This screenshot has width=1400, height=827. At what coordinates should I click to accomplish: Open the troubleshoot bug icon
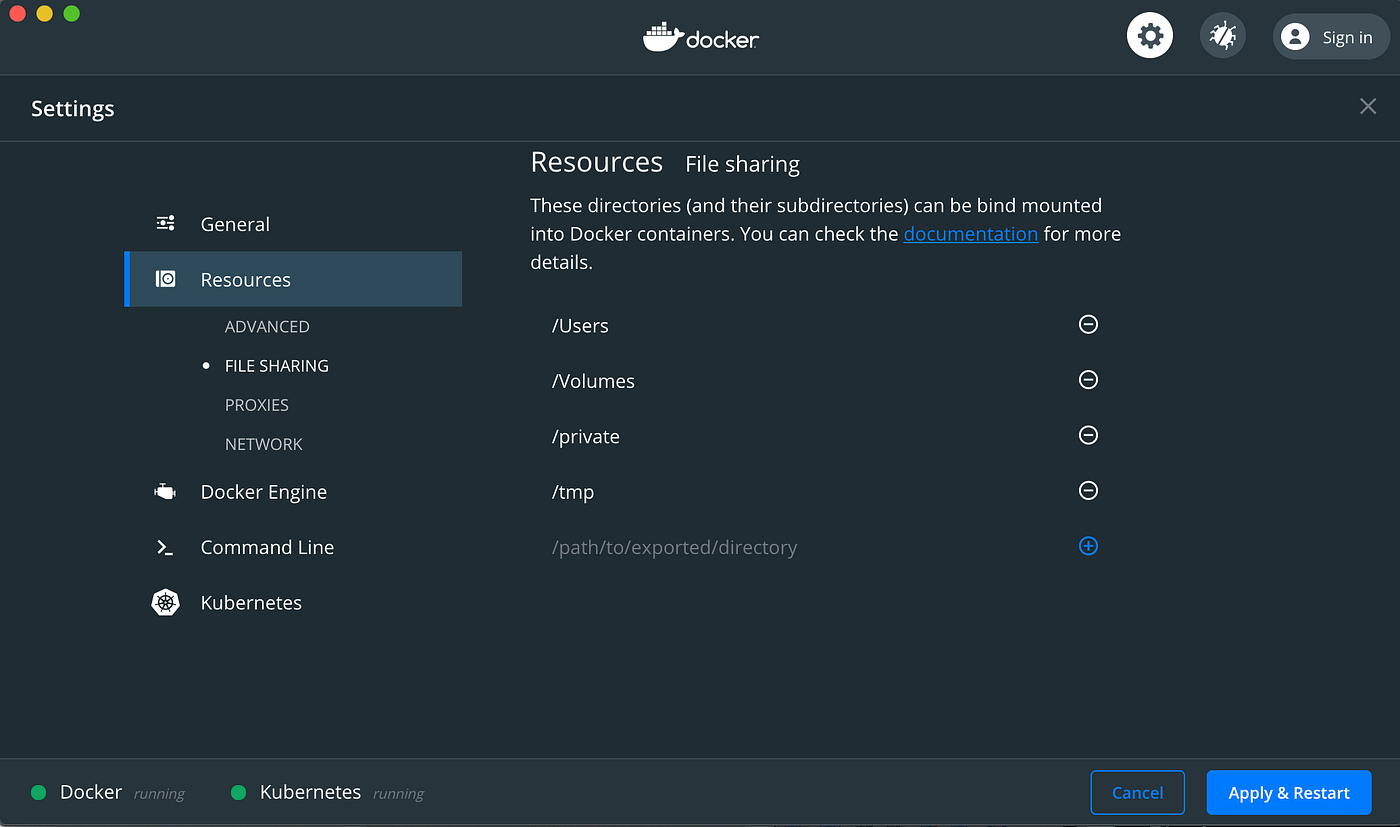(x=1223, y=37)
